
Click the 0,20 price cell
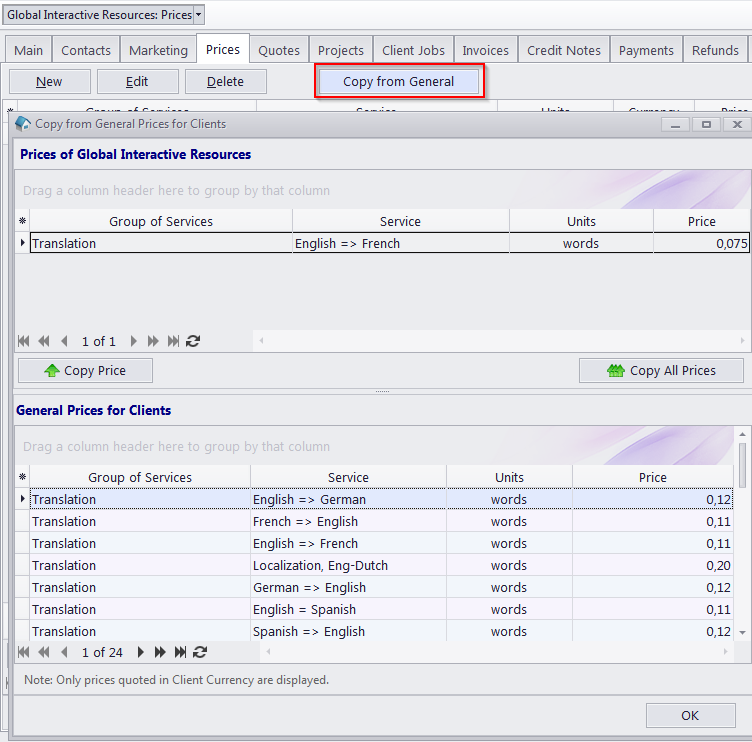click(x=653, y=565)
